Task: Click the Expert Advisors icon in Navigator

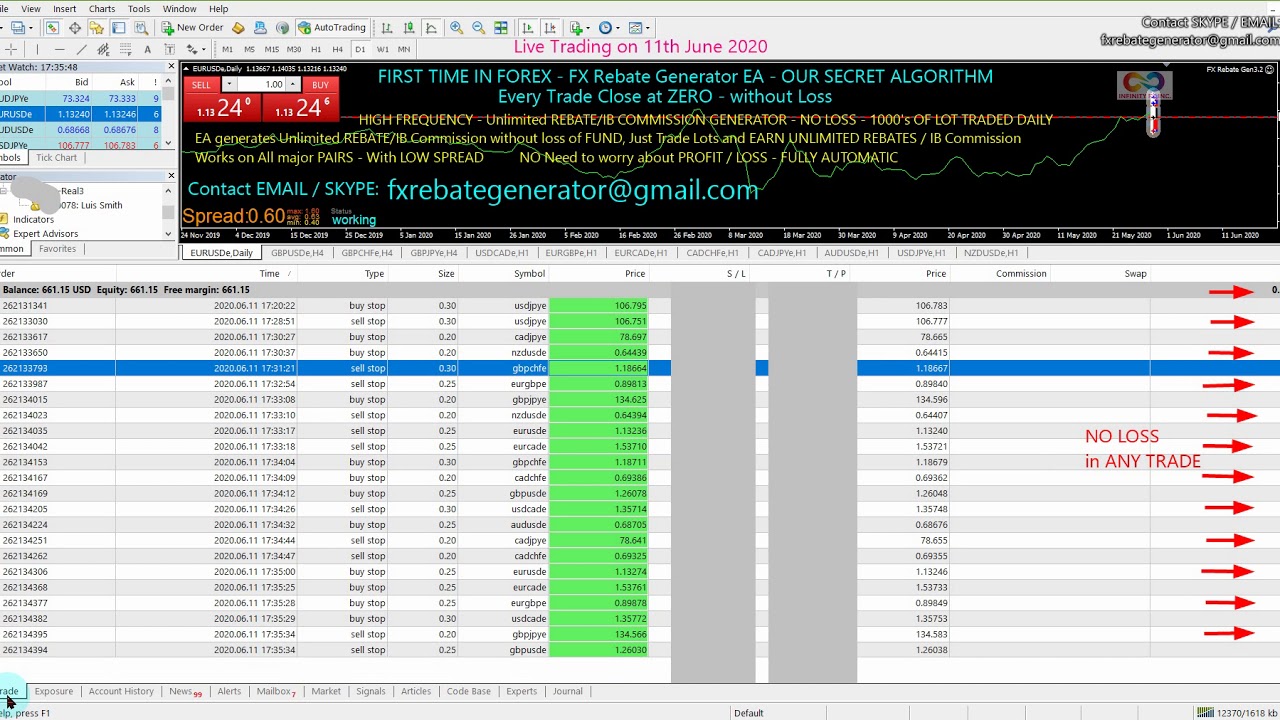Action: pyautogui.click(x=5, y=233)
